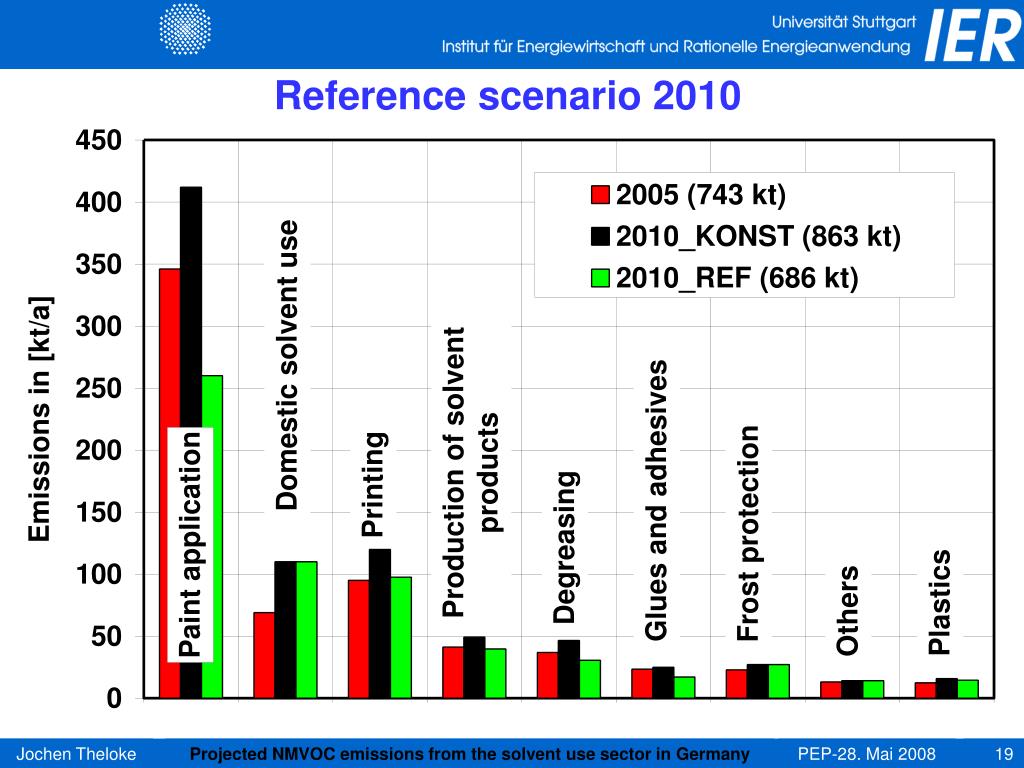Screen dimensions: 1024x768
Task: Click the 200 y-axis tick label
Action: pos(99,450)
